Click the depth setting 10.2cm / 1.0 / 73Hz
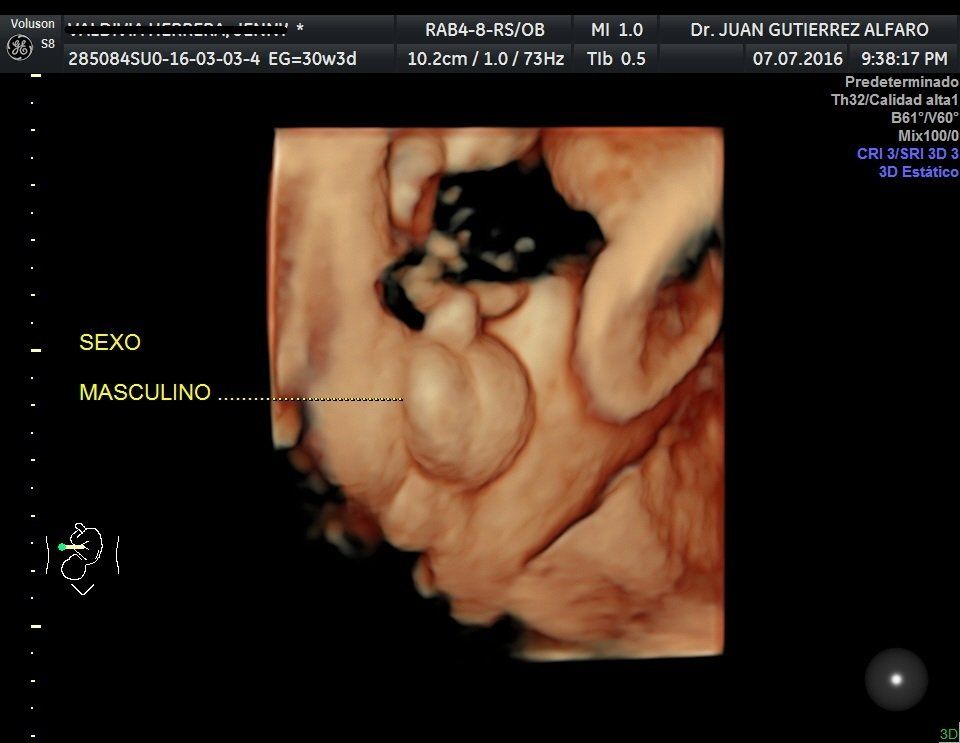 486,59
